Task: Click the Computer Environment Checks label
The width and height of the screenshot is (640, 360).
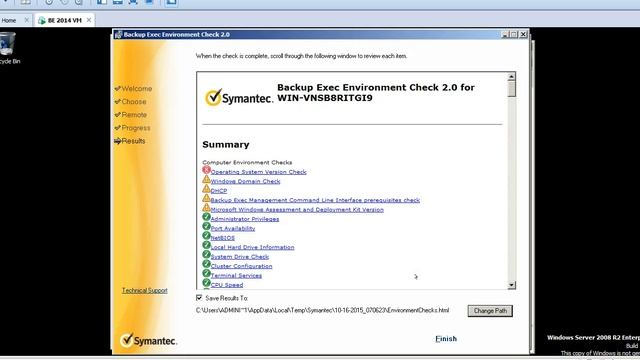Action: tap(247, 162)
